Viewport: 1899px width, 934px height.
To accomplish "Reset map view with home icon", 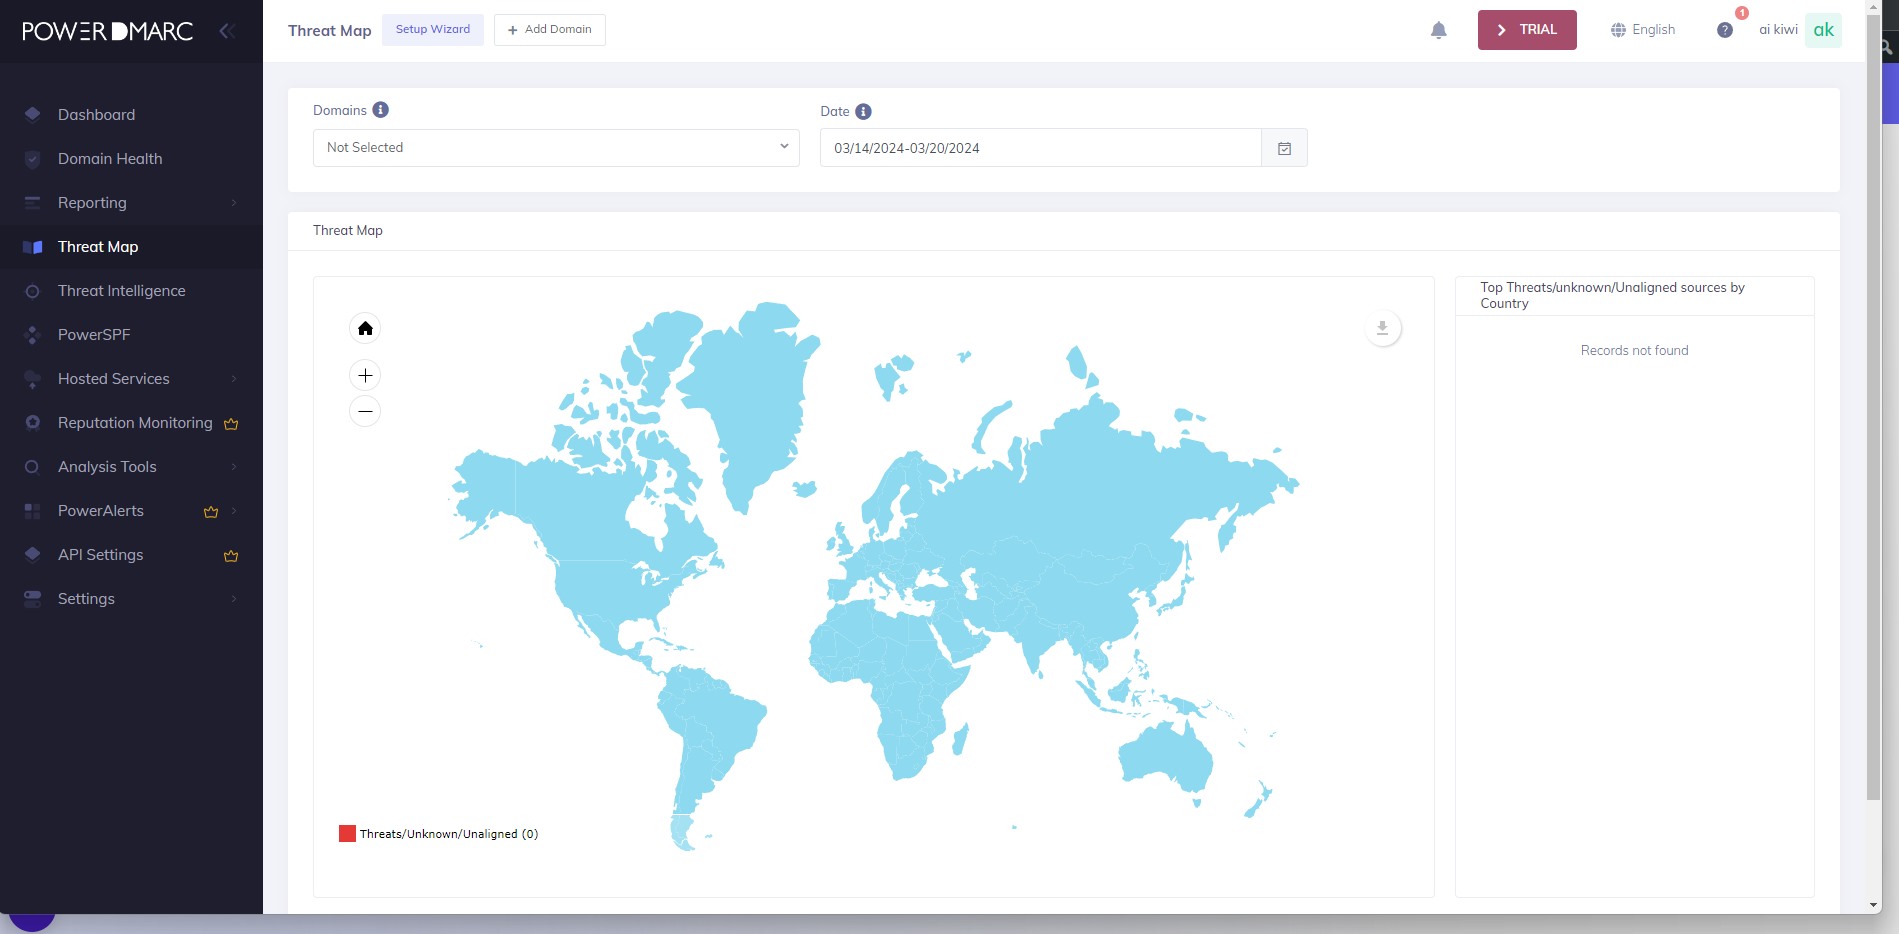I will [365, 328].
